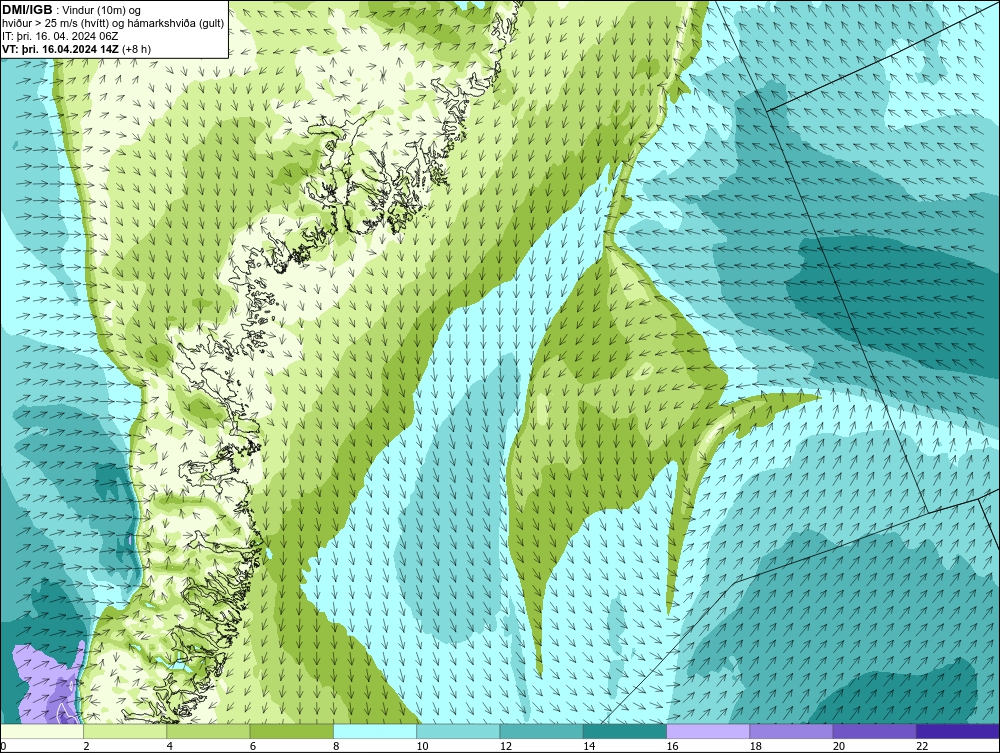Viewport: 1000px width, 753px height.
Task: Click the '16' label on the legend scale
Action: [x=672, y=747]
